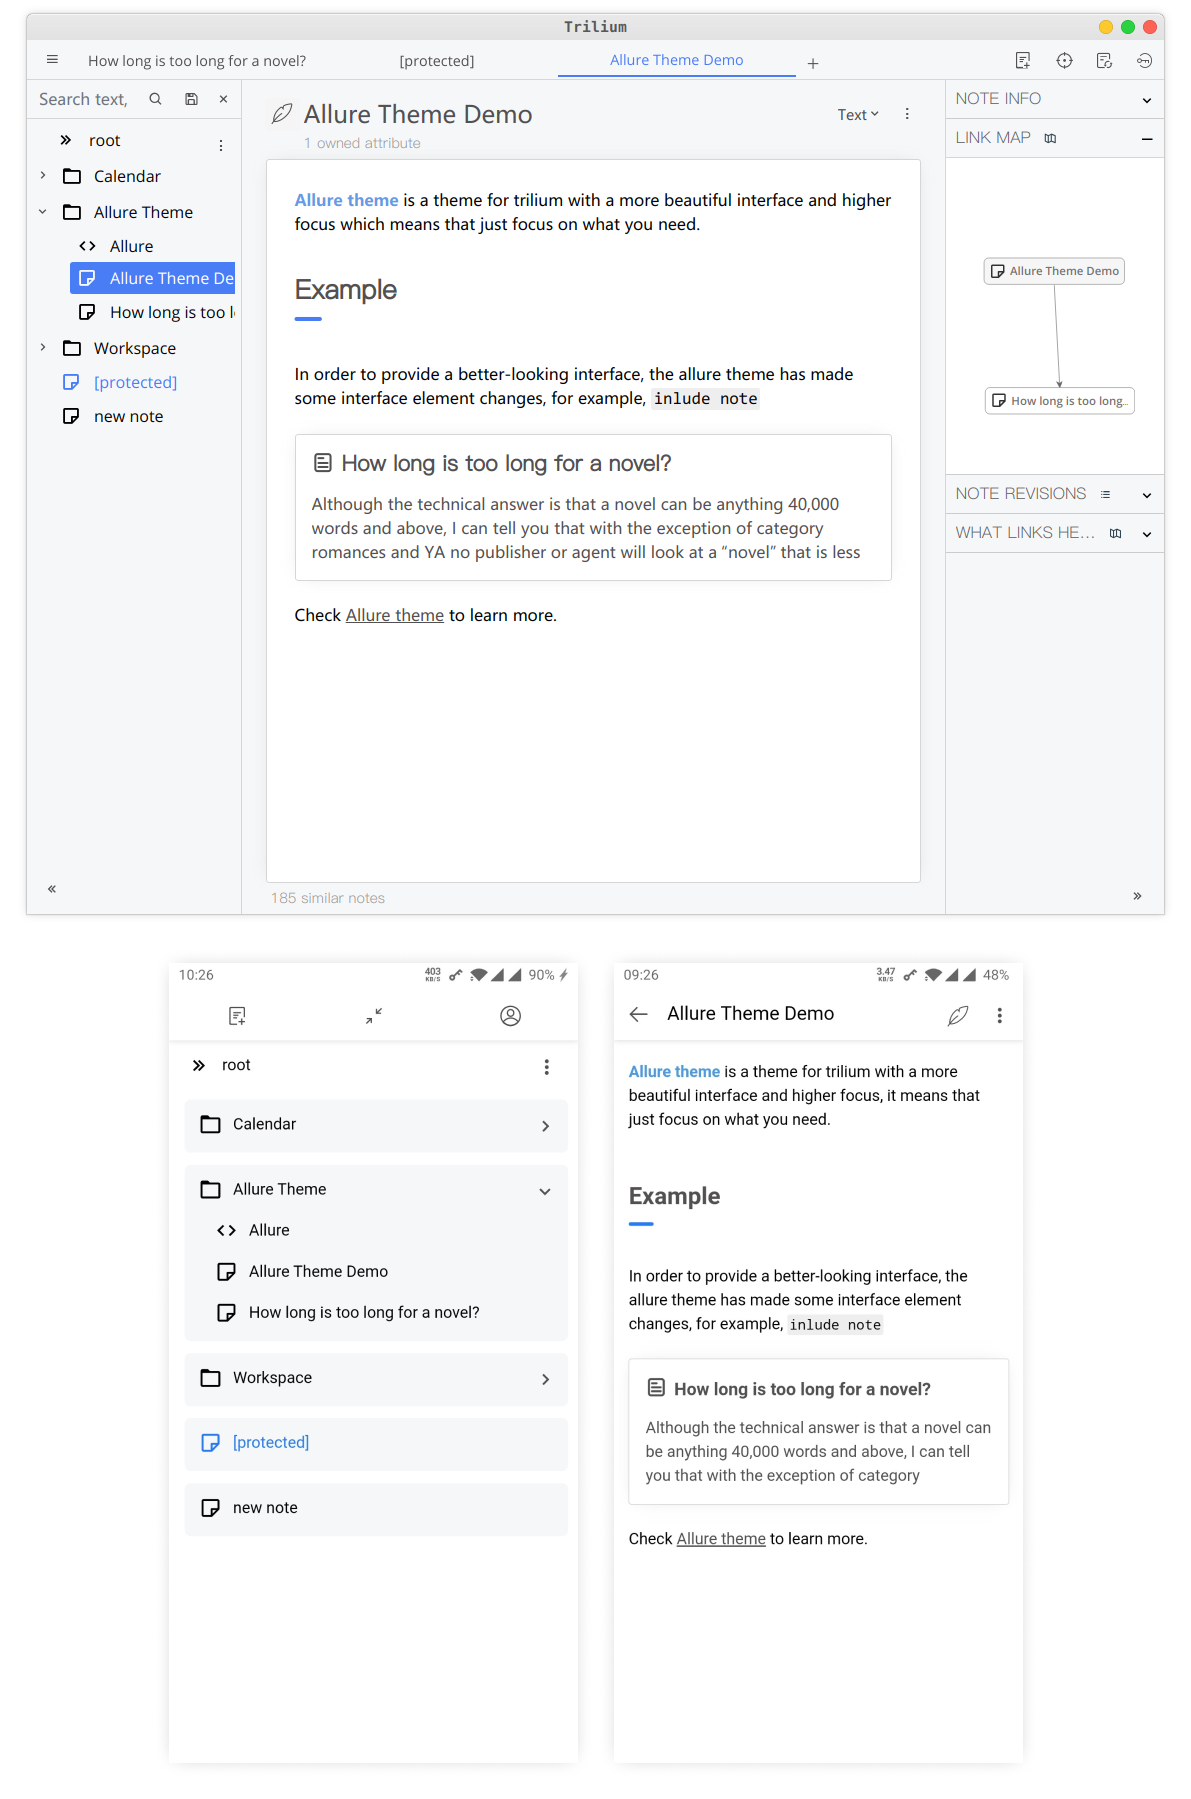Image resolution: width=1191 pixels, height=1799 pixels.
Task: Select the highlighted Allure Theme Demo tree note
Action: click(153, 278)
